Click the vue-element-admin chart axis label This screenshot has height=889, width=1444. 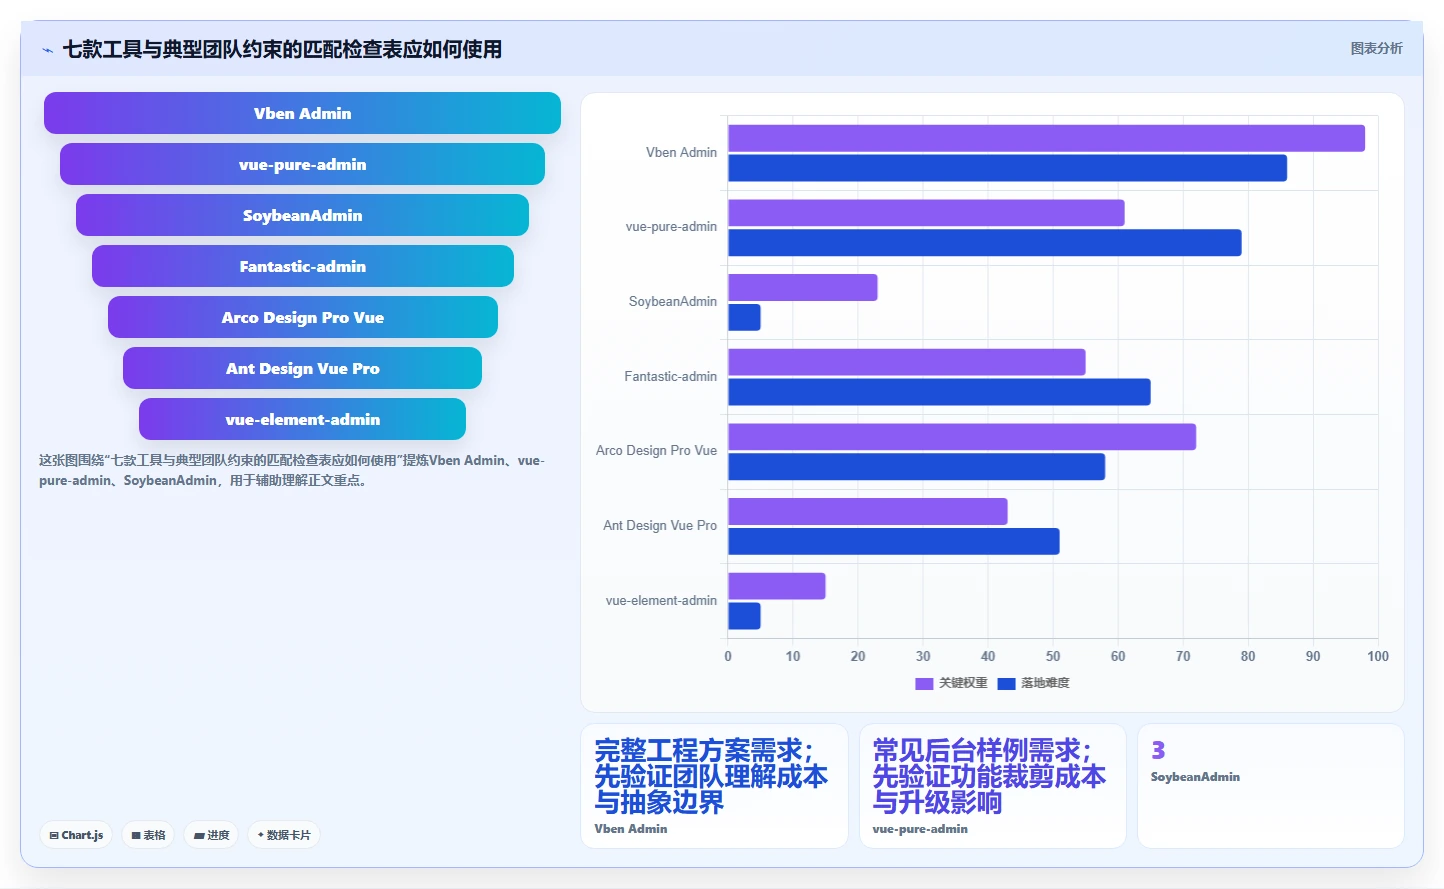(x=661, y=600)
